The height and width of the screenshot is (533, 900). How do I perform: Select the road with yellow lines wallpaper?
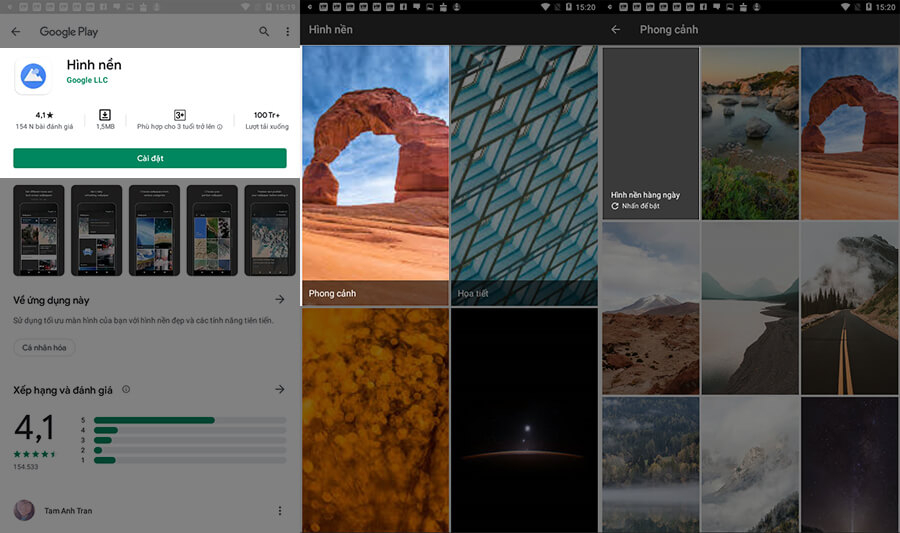click(849, 308)
